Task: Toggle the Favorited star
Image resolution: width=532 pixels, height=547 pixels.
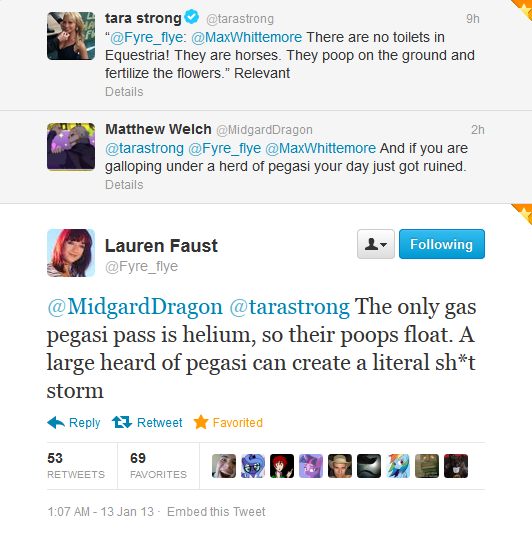Action: tap(201, 422)
